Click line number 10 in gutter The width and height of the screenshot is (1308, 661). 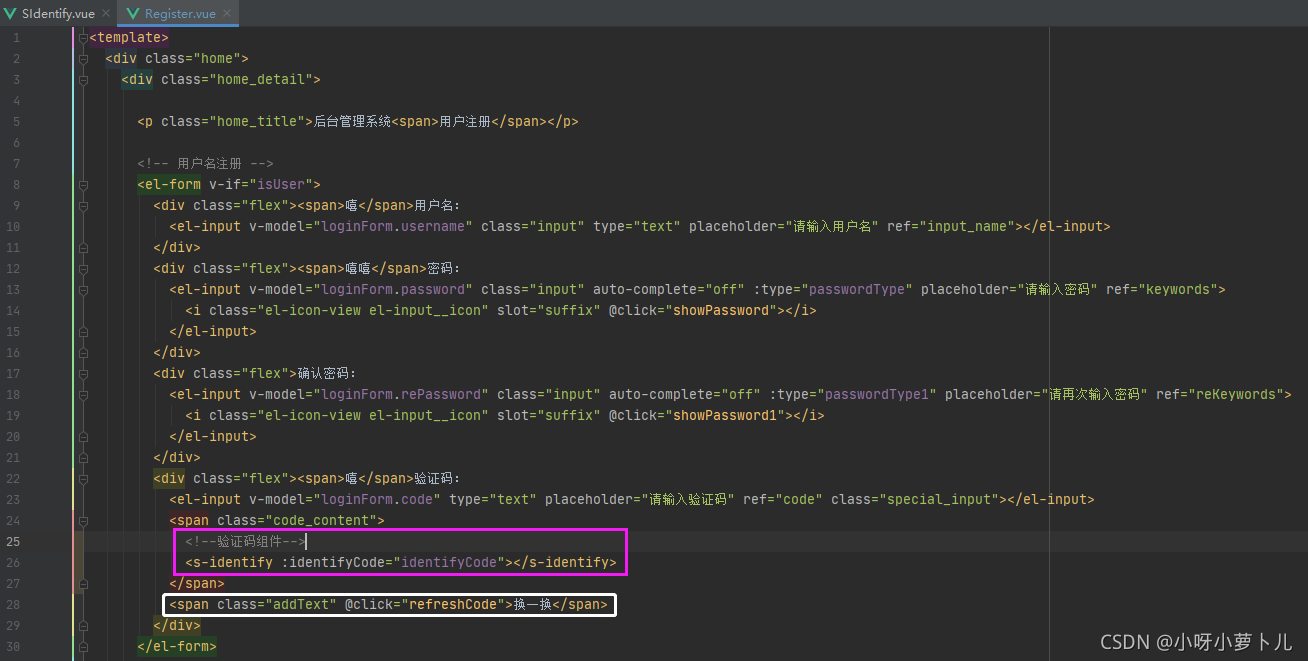pyautogui.click(x=13, y=227)
